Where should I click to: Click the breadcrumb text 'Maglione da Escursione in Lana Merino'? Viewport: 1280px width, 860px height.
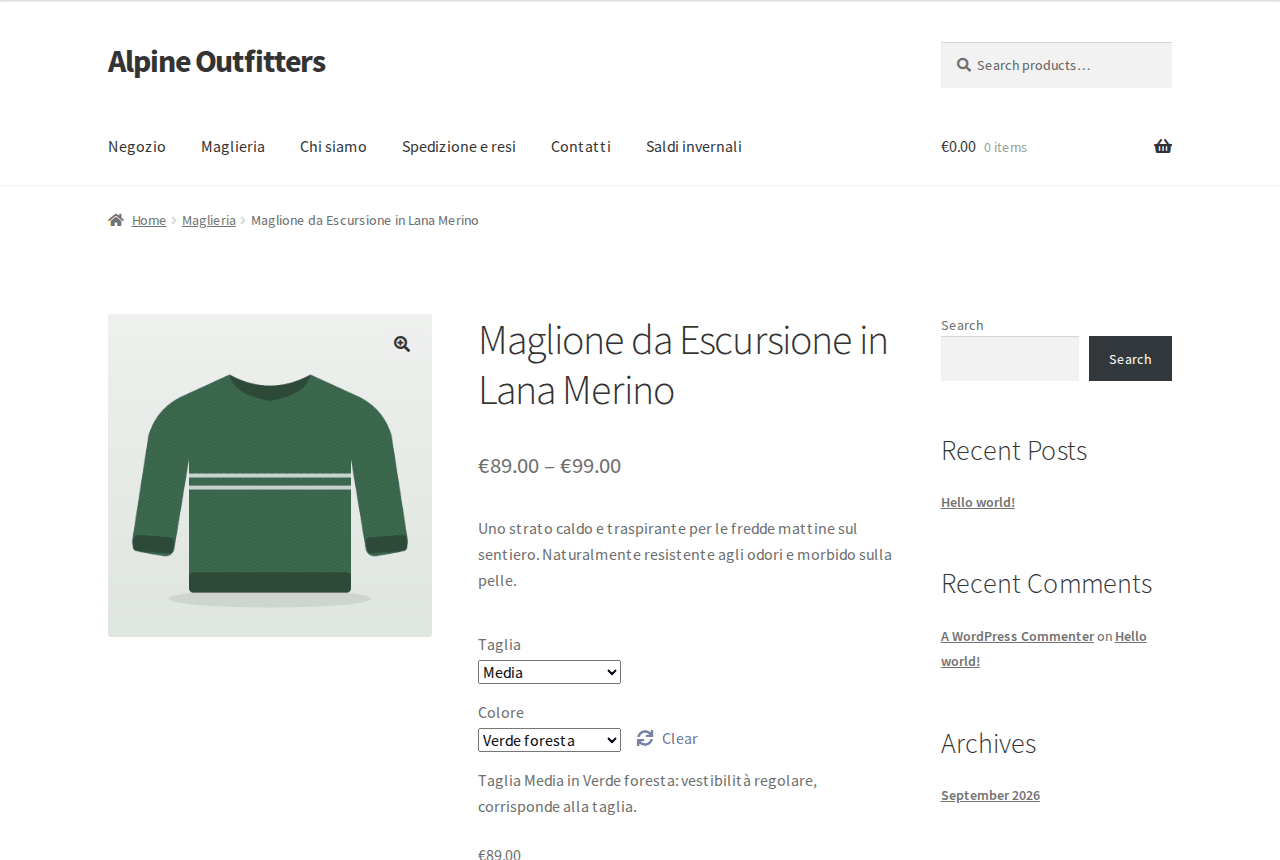point(365,220)
